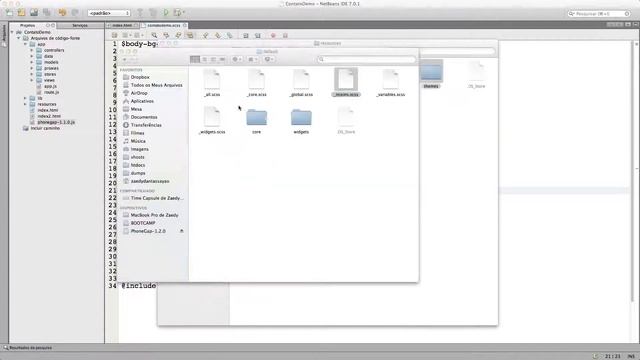Click the Finder search field
Viewport: 640px width, 360px height.
[x=366, y=60]
